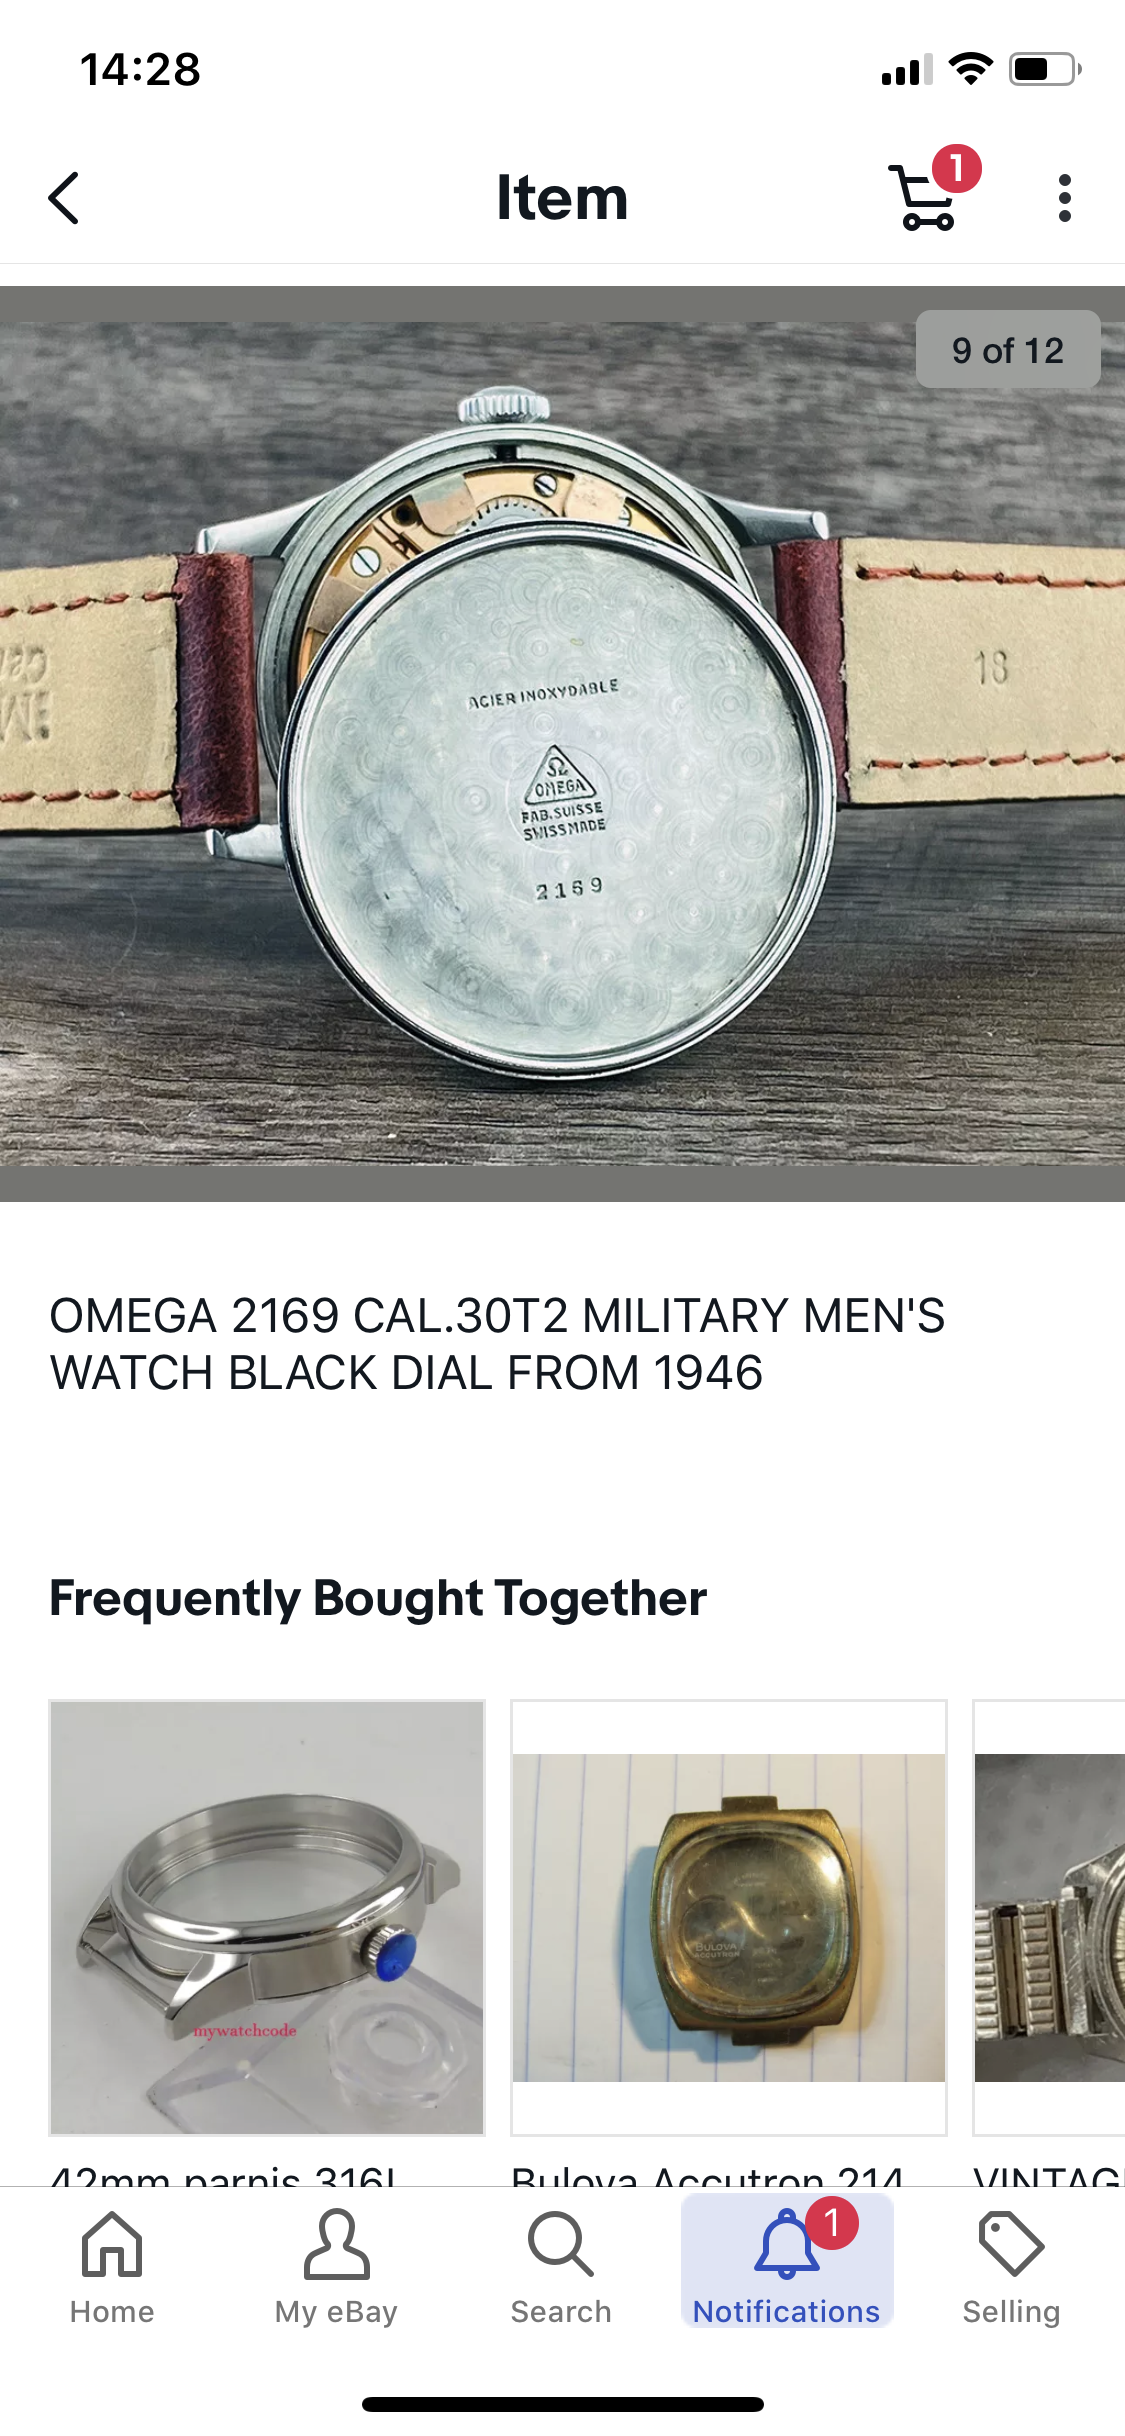Viewport: 1125px width, 2436px height.
Task: Tap the red cart badge counter
Action: pyautogui.click(x=957, y=168)
